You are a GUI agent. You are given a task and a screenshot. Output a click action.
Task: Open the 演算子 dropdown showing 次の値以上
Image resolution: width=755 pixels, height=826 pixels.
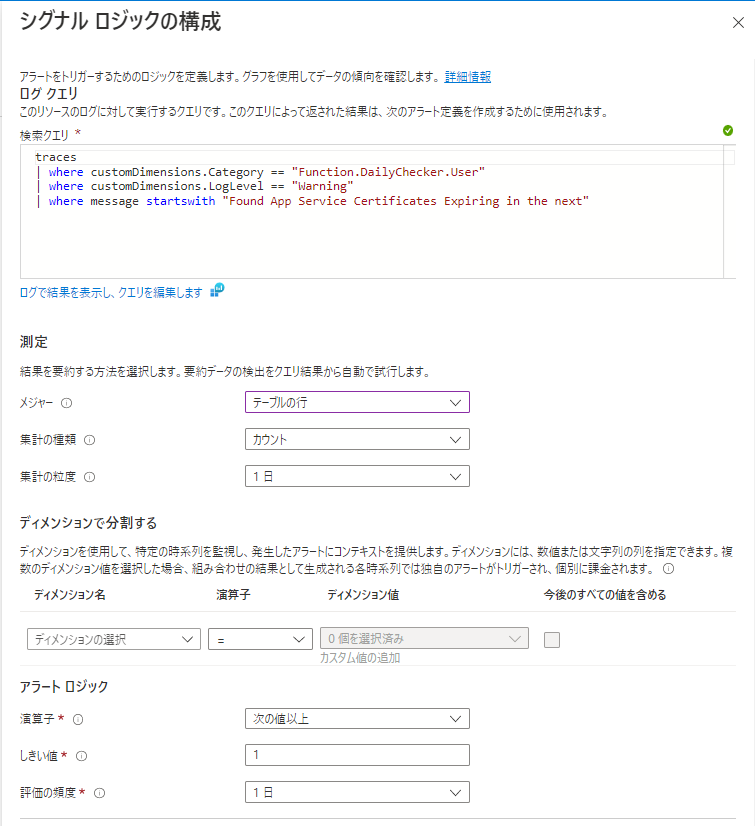click(357, 719)
